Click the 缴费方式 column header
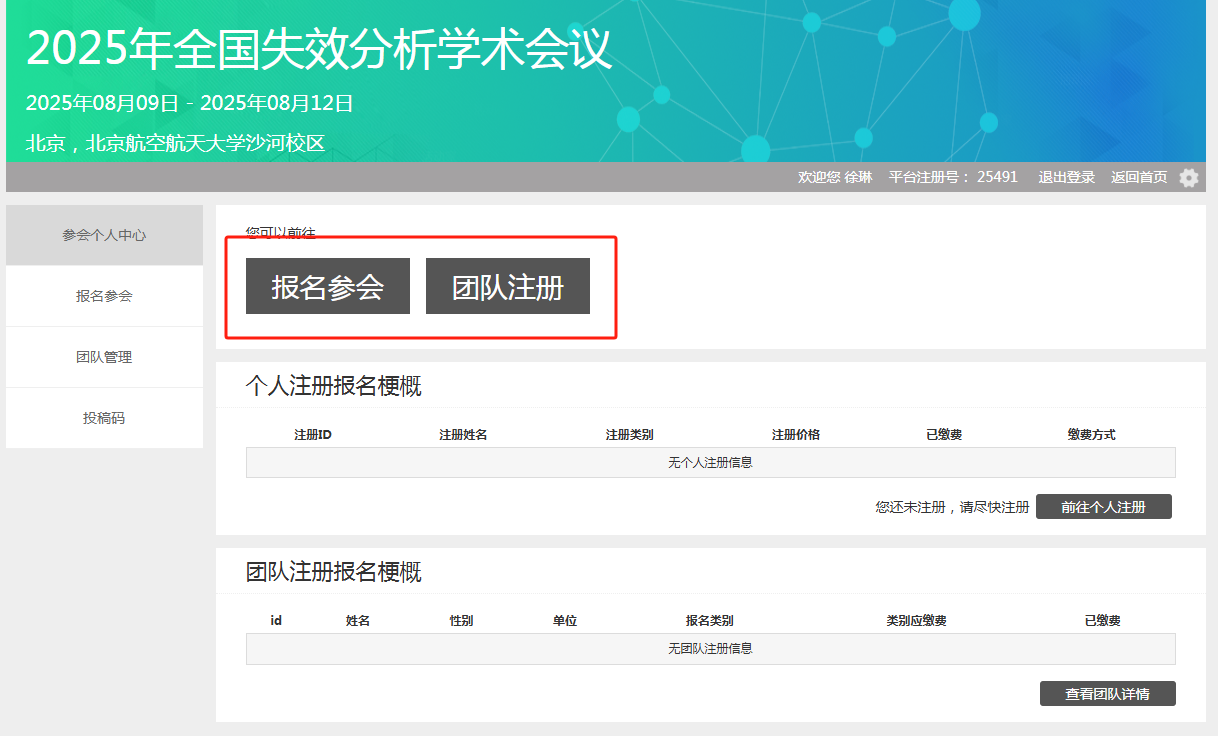1218x736 pixels. tap(1091, 435)
